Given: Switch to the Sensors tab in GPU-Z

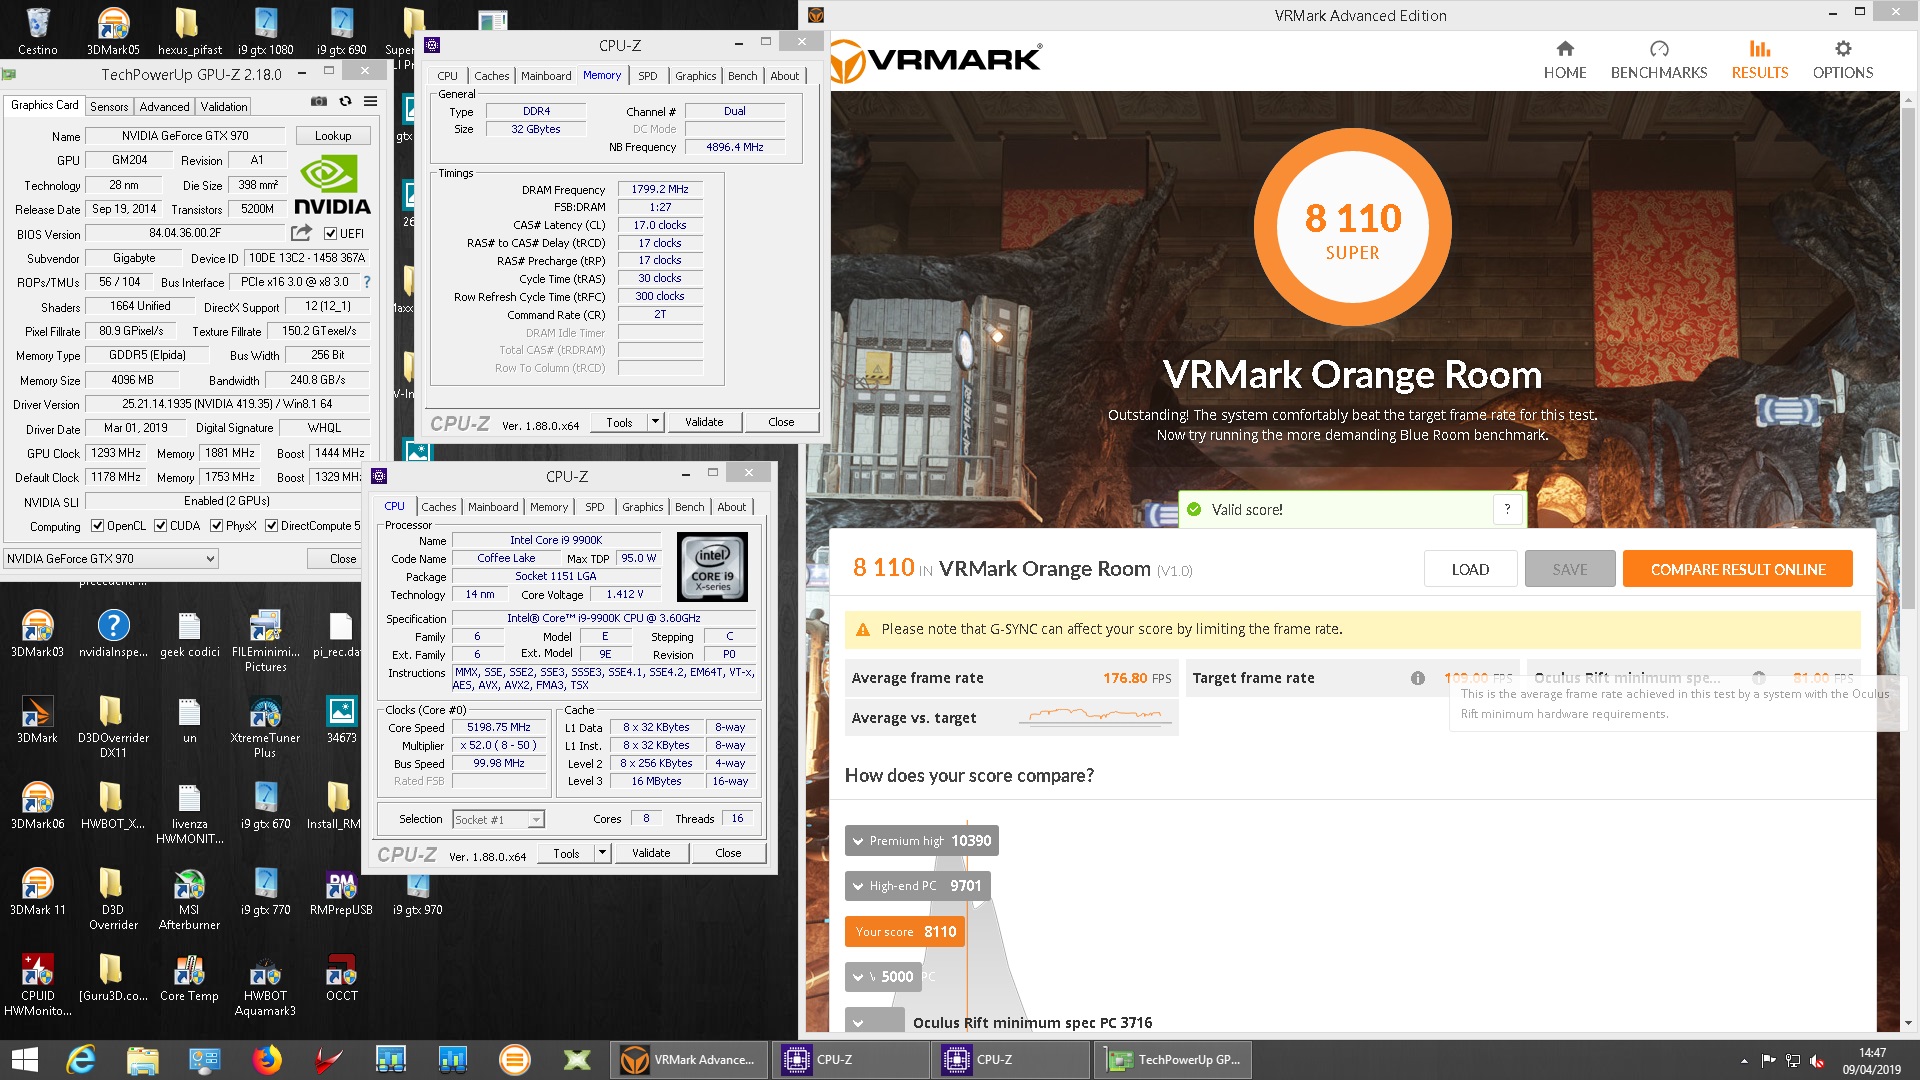Looking at the screenshot, I should [x=109, y=107].
